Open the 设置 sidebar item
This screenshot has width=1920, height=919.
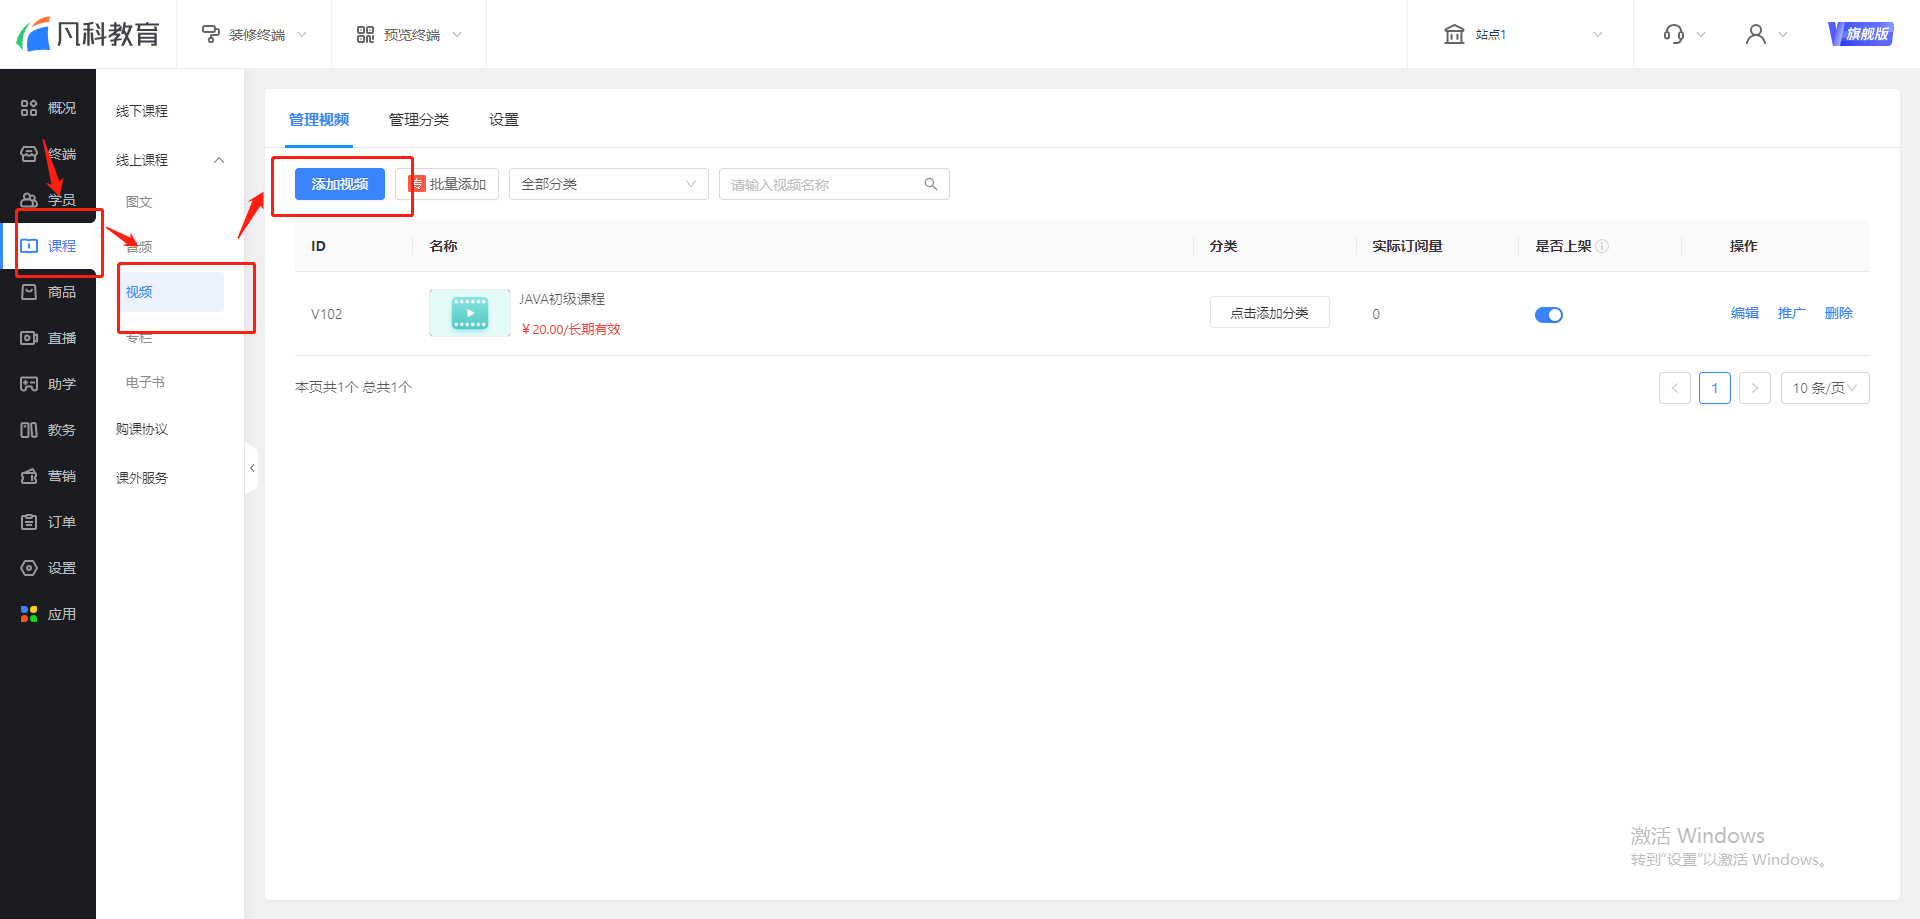click(x=48, y=568)
